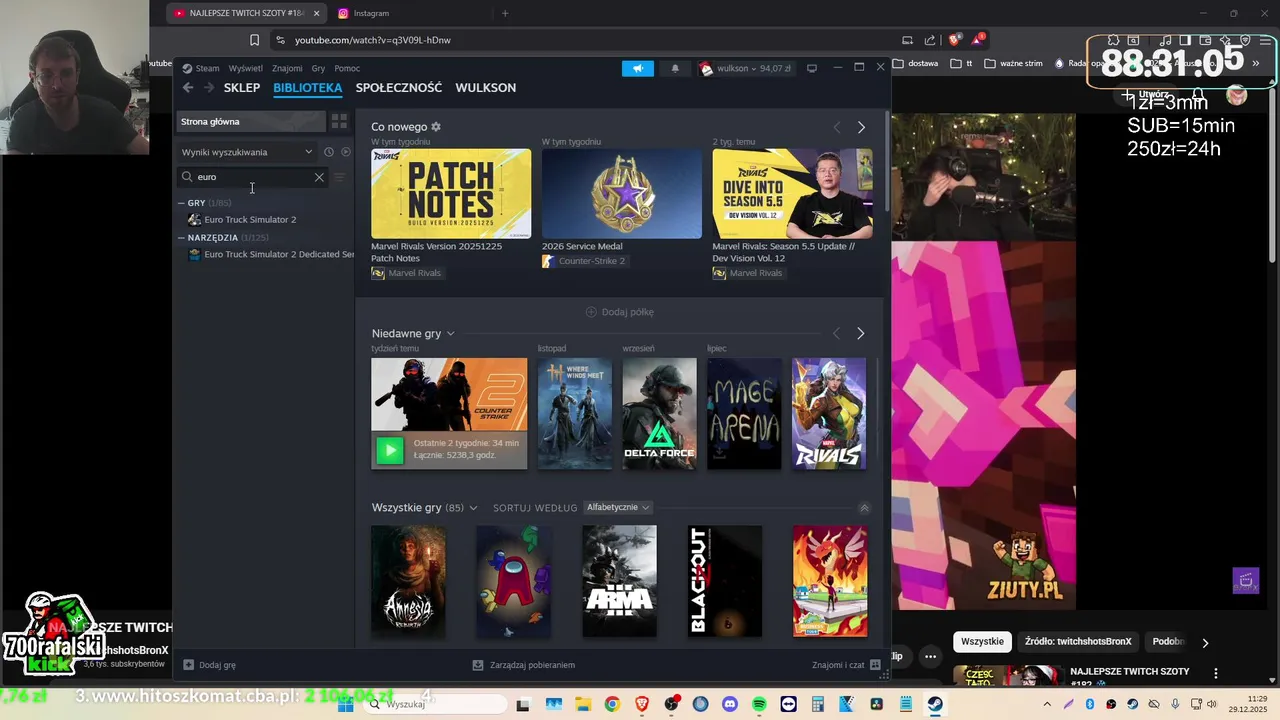Select Euro Truck Simulator 2 Dedicated Server
This screenshot has height=720, width=1280.
[271, 255]
